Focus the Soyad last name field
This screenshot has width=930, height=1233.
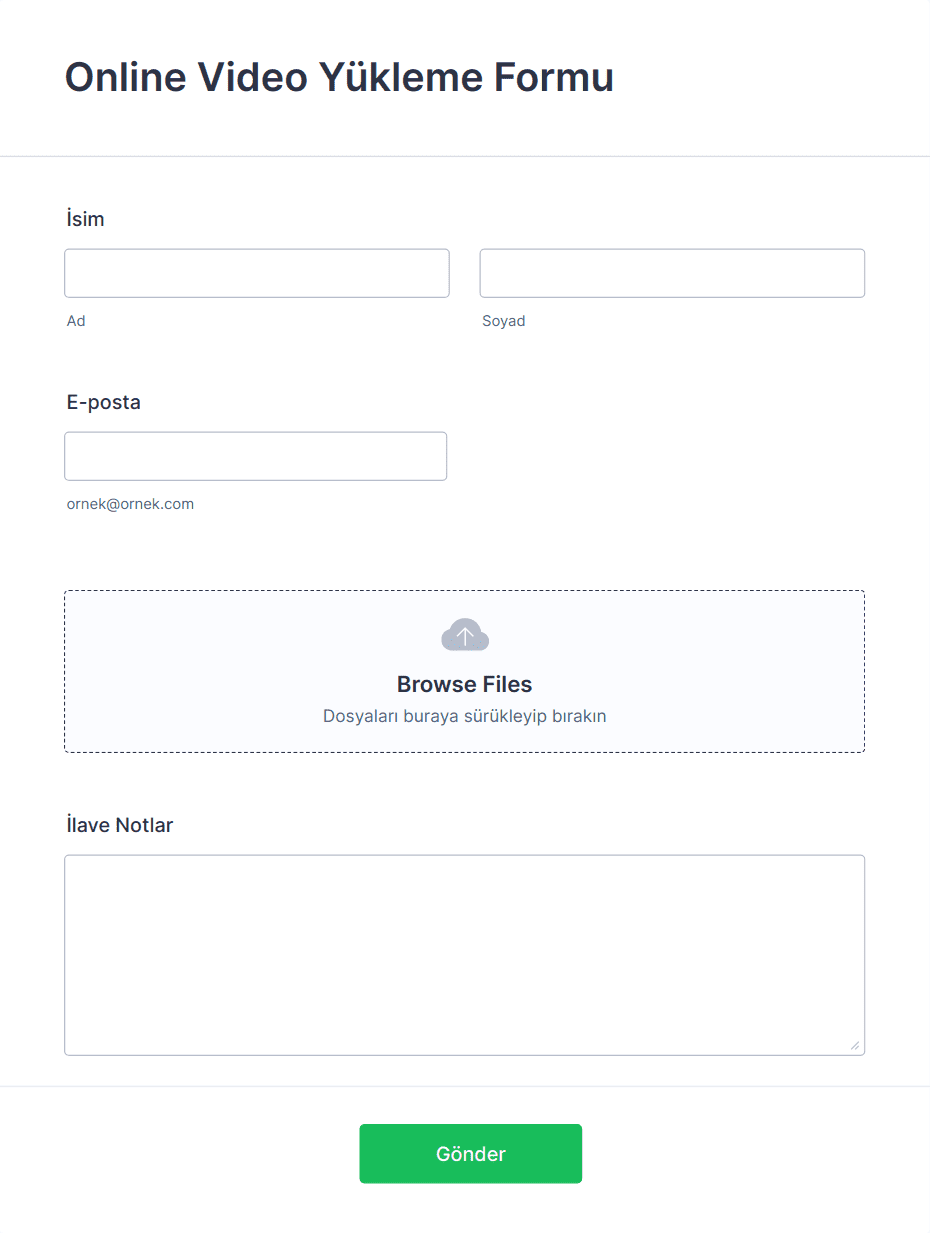coord(672,273)
